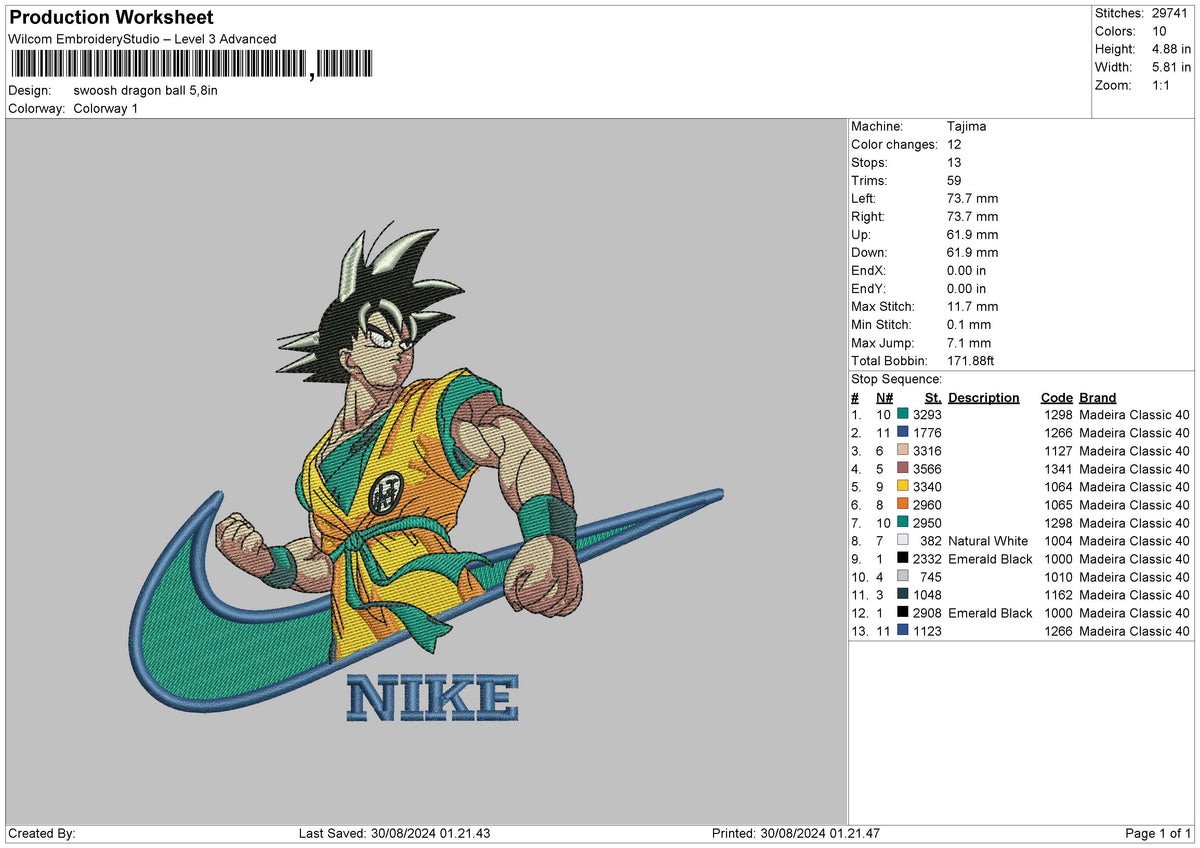The width and height of the screenshot is (1200, 848).
Task: Select thread code 1010
Action: [x=1058, y=577]
